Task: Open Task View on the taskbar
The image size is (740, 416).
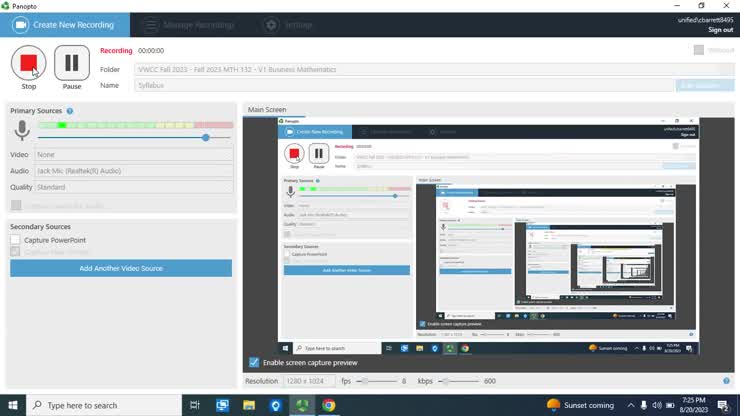Action: 196,405
